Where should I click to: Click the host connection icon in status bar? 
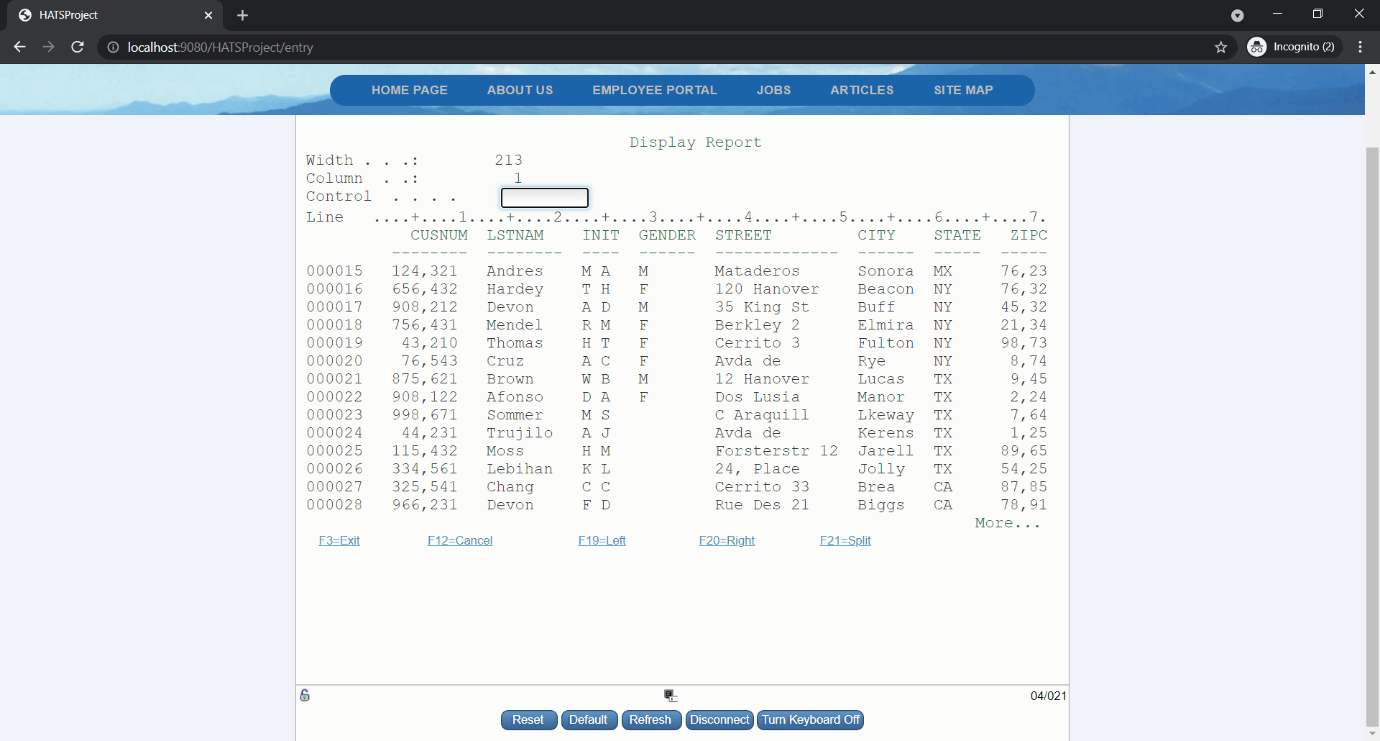pos(670,696)
